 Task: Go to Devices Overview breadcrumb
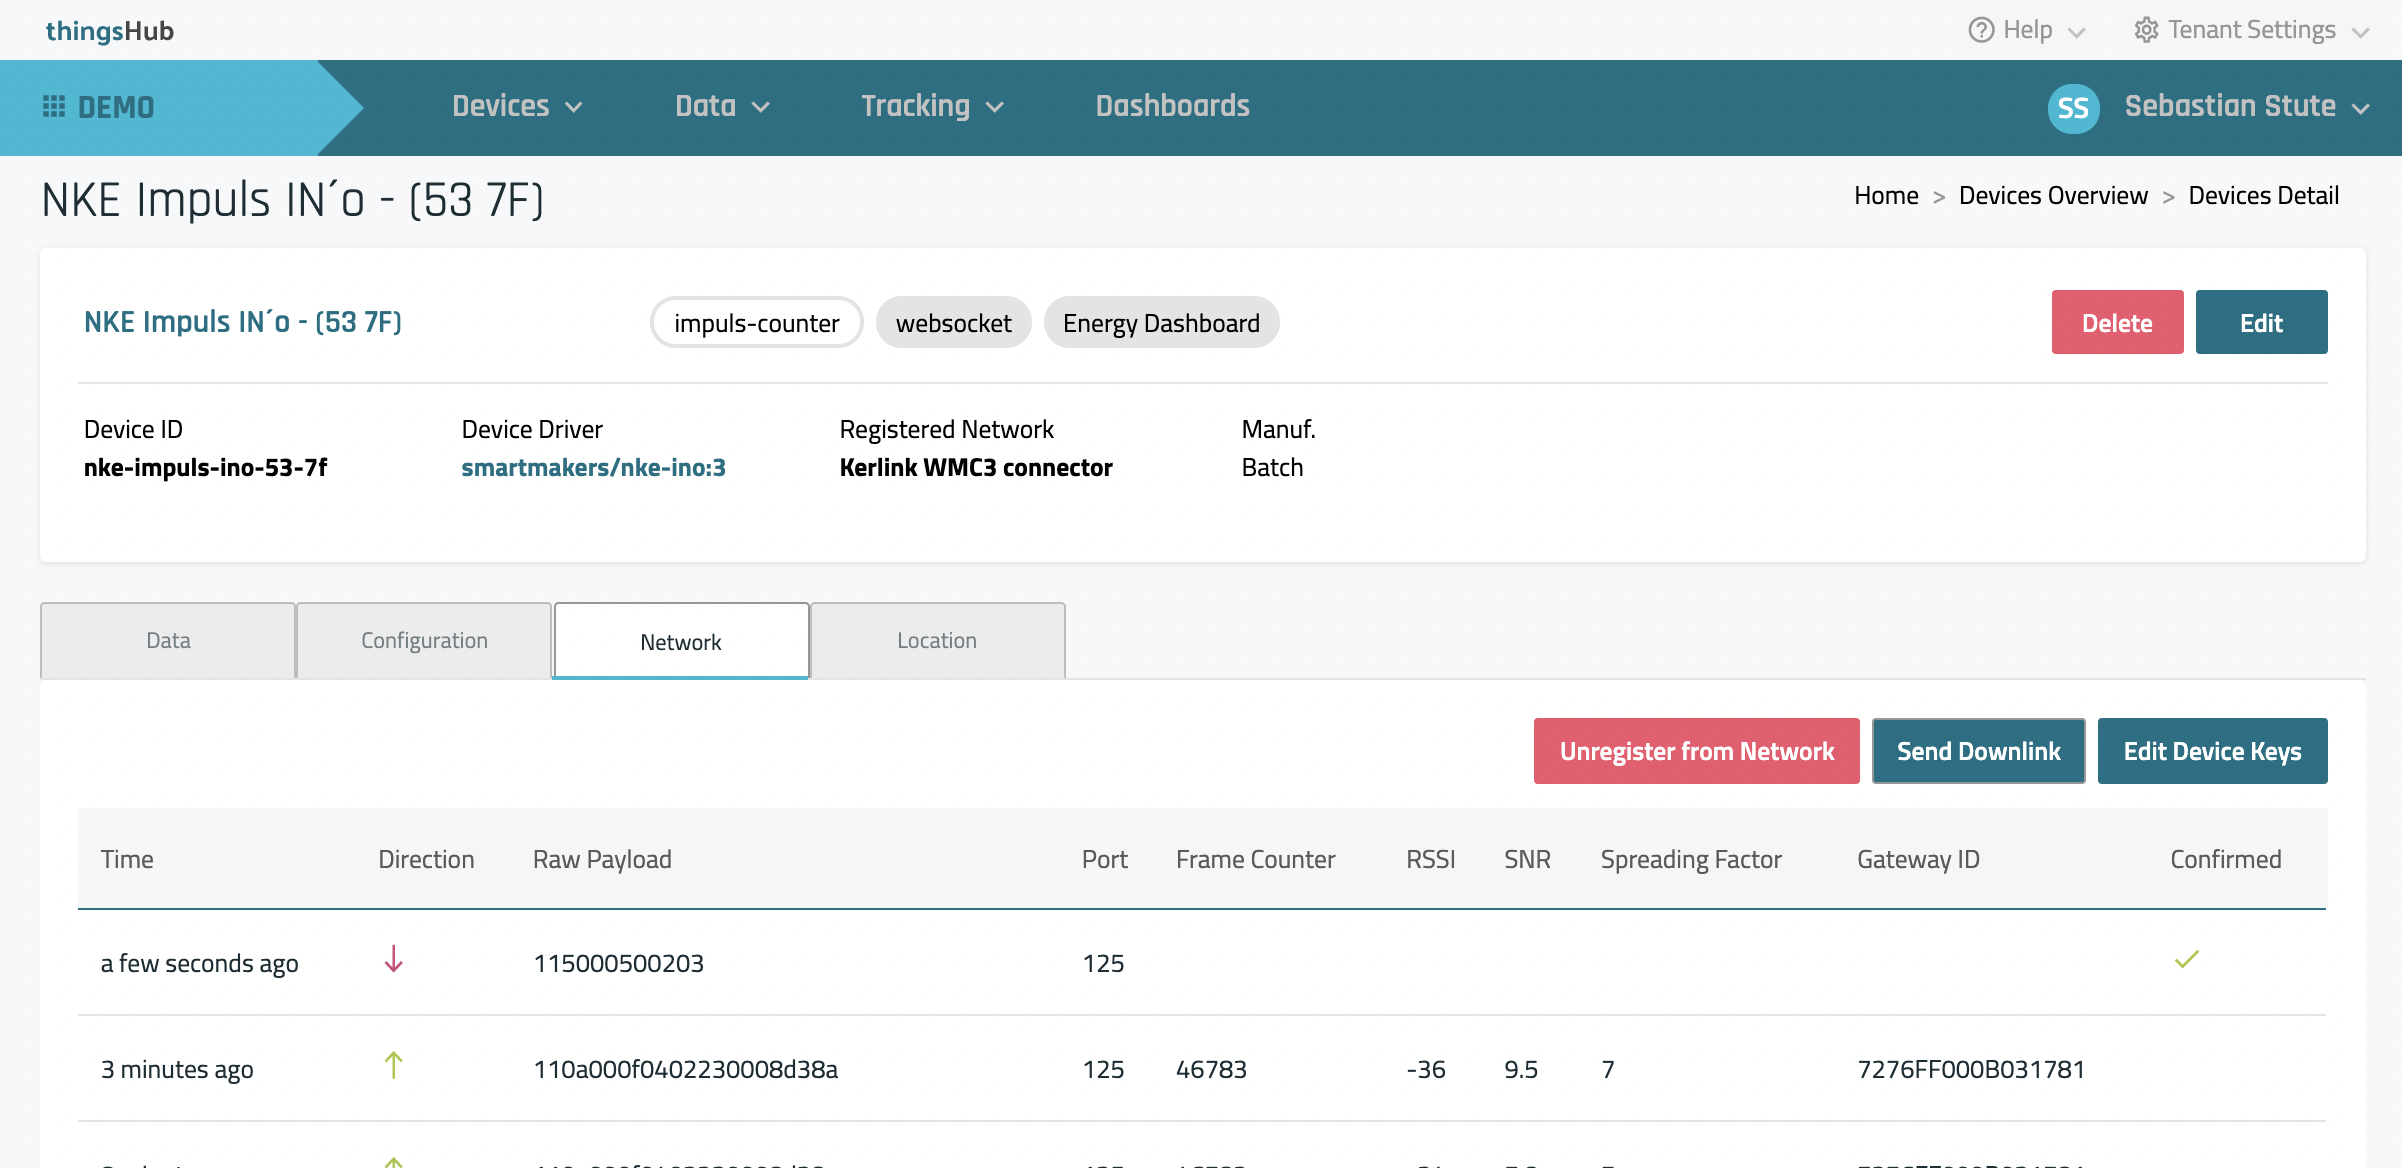[x=2052, y=196]
